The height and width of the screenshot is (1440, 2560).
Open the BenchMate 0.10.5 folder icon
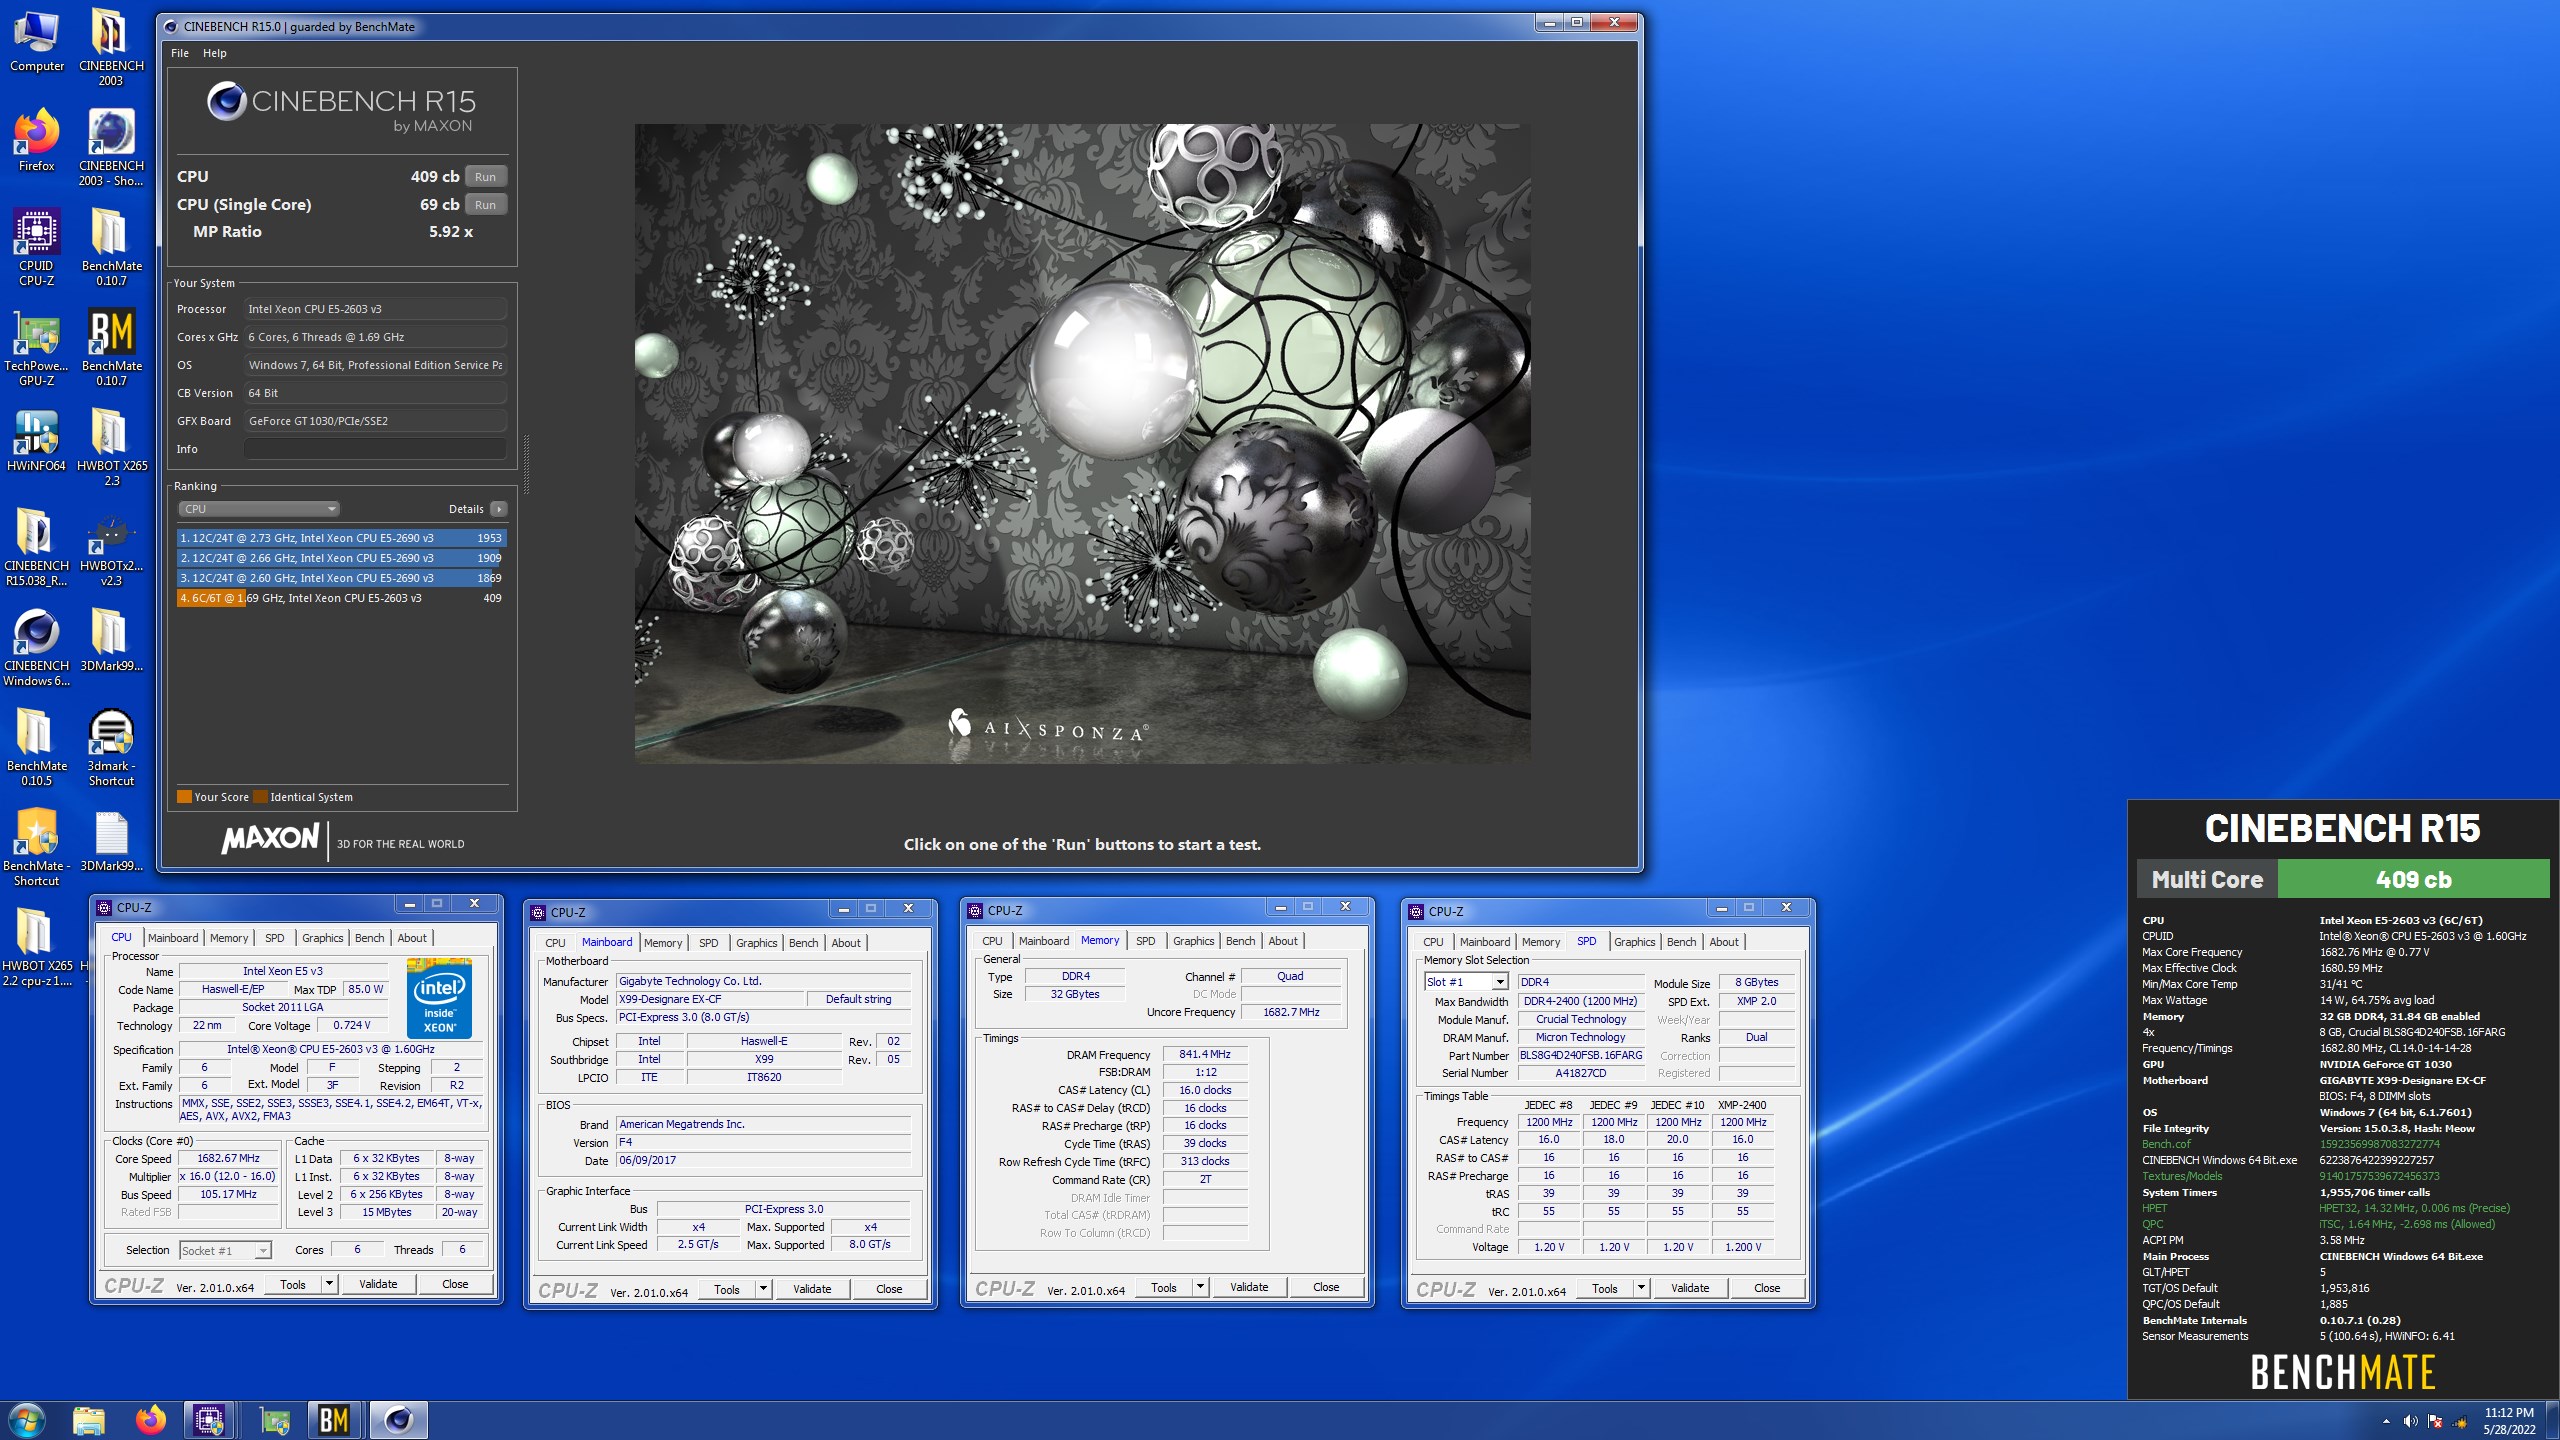click(x=37, y=748)
